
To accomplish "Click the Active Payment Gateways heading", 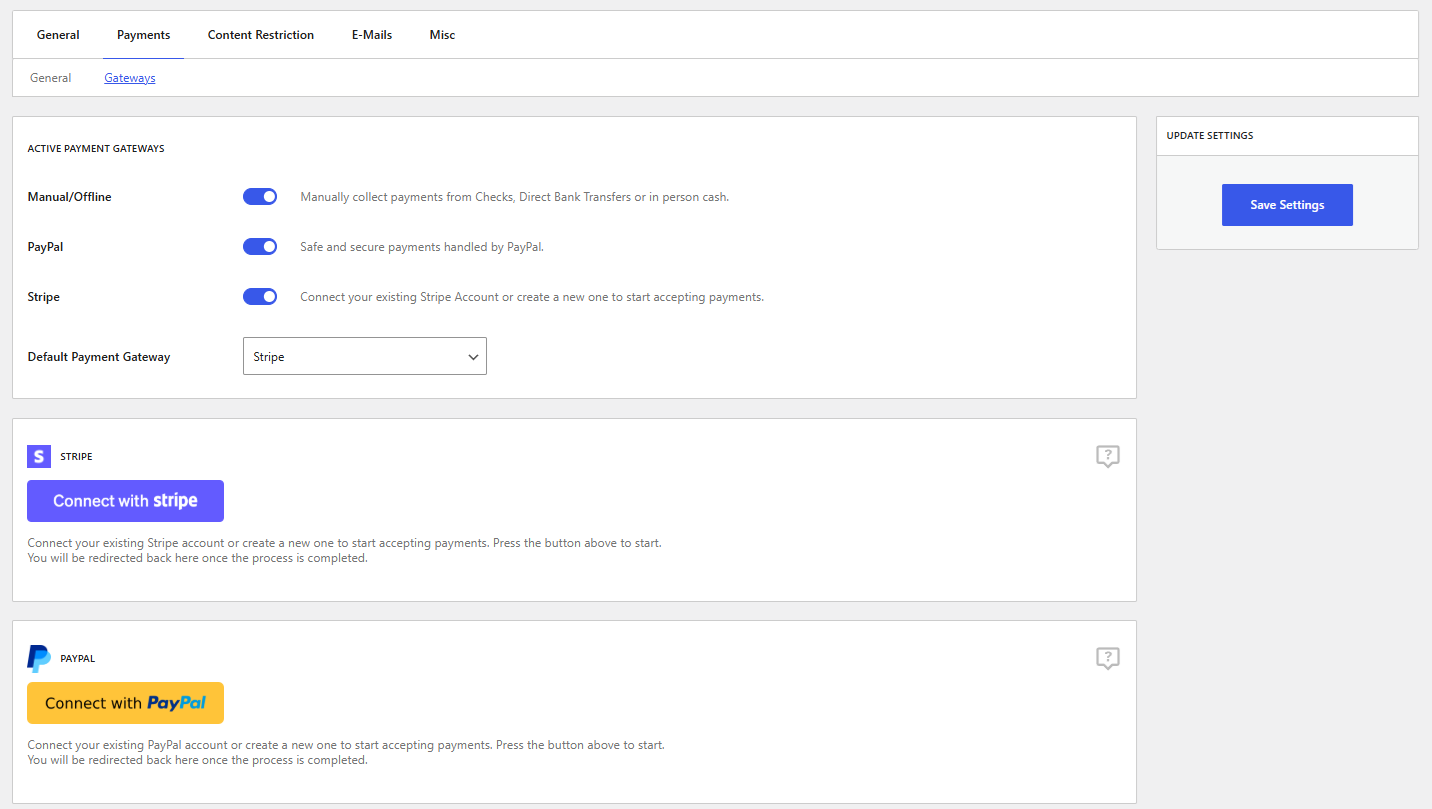I will click(96, 148).
